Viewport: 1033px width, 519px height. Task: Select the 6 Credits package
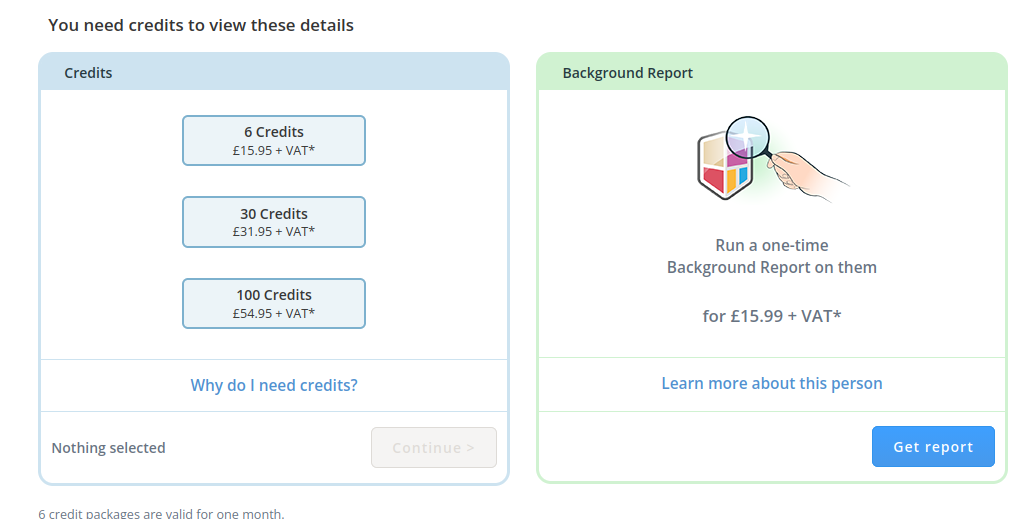click(x=274, y=141)
